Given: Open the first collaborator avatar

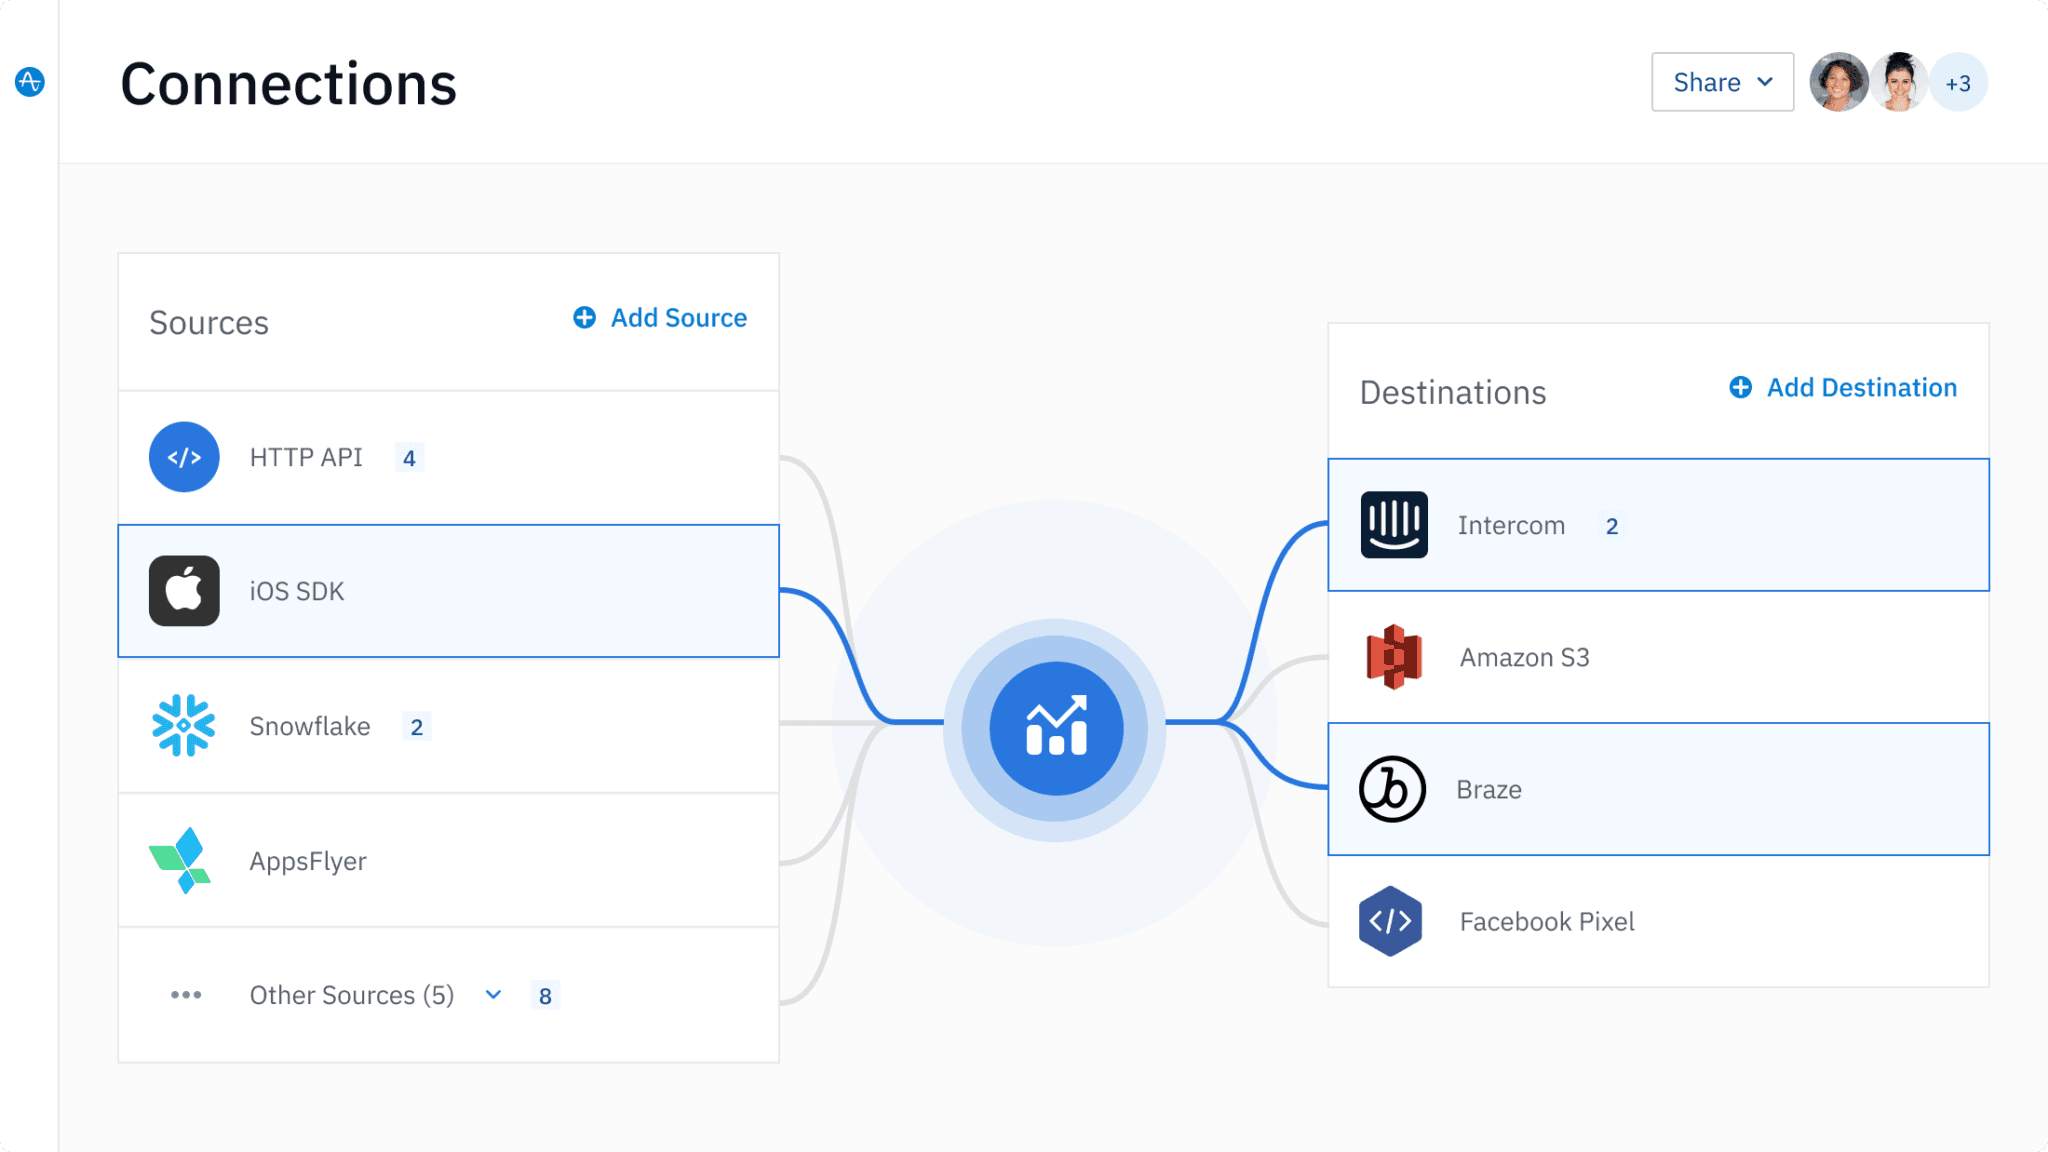Looking at the screenshot, I should click(x=1838, y=82).
